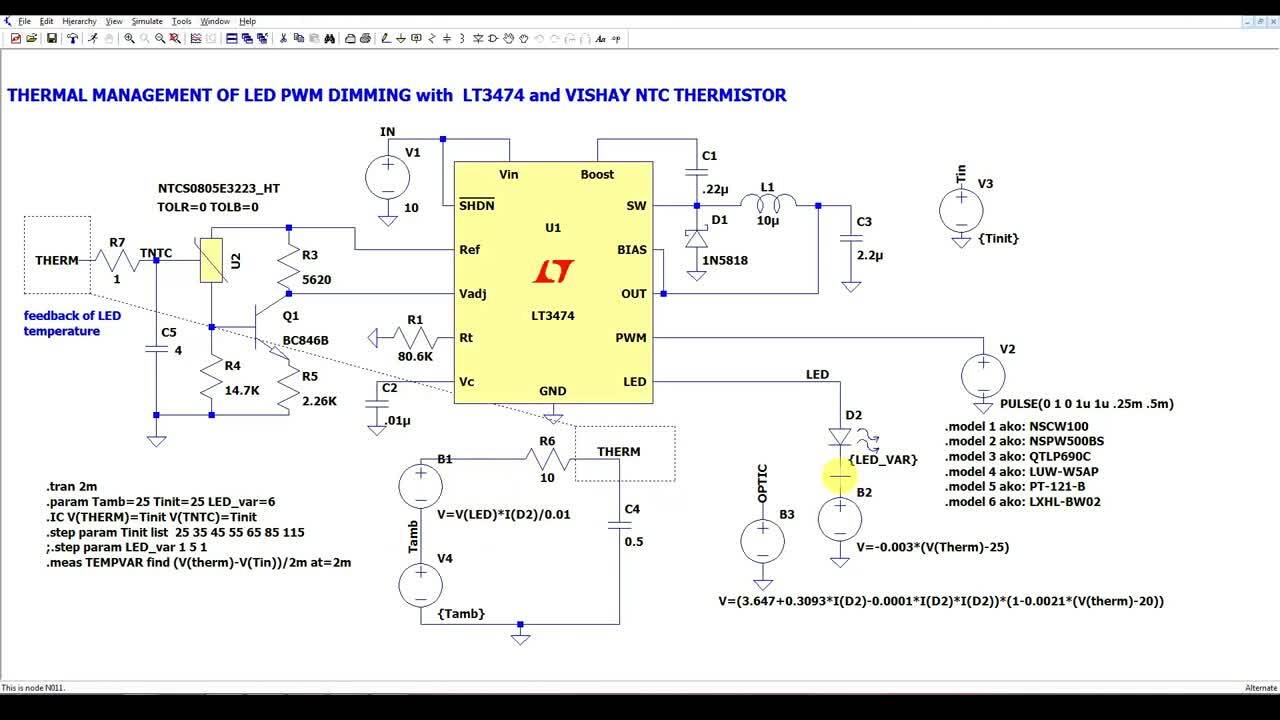Open the Simulate menu
This screenshot has height=720, width=1280.
147,21
